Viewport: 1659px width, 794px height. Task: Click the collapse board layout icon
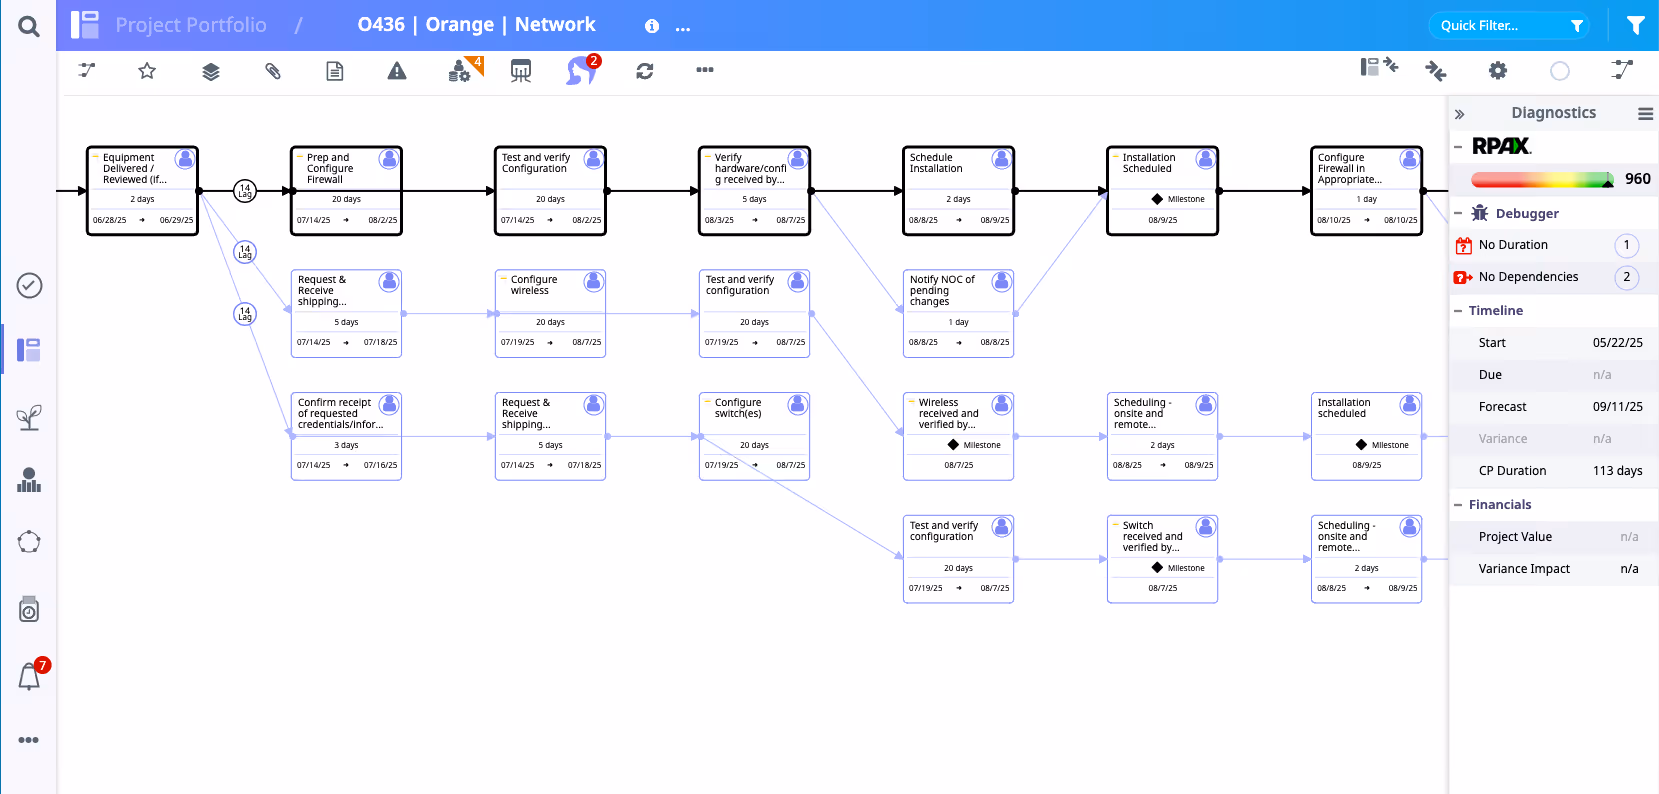[x=1379, y=67]
